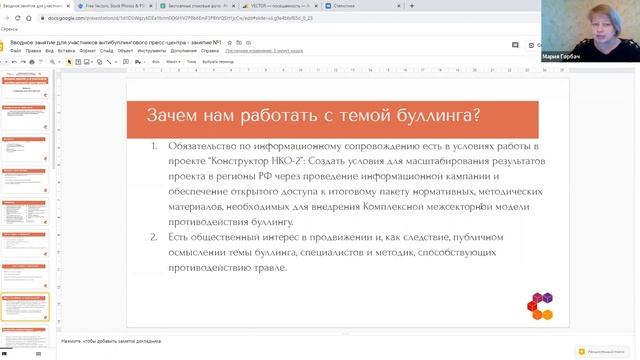The width and height of the screenshot is (640, 360).
Task: Go to browser home page
Action: coord(29,18)
